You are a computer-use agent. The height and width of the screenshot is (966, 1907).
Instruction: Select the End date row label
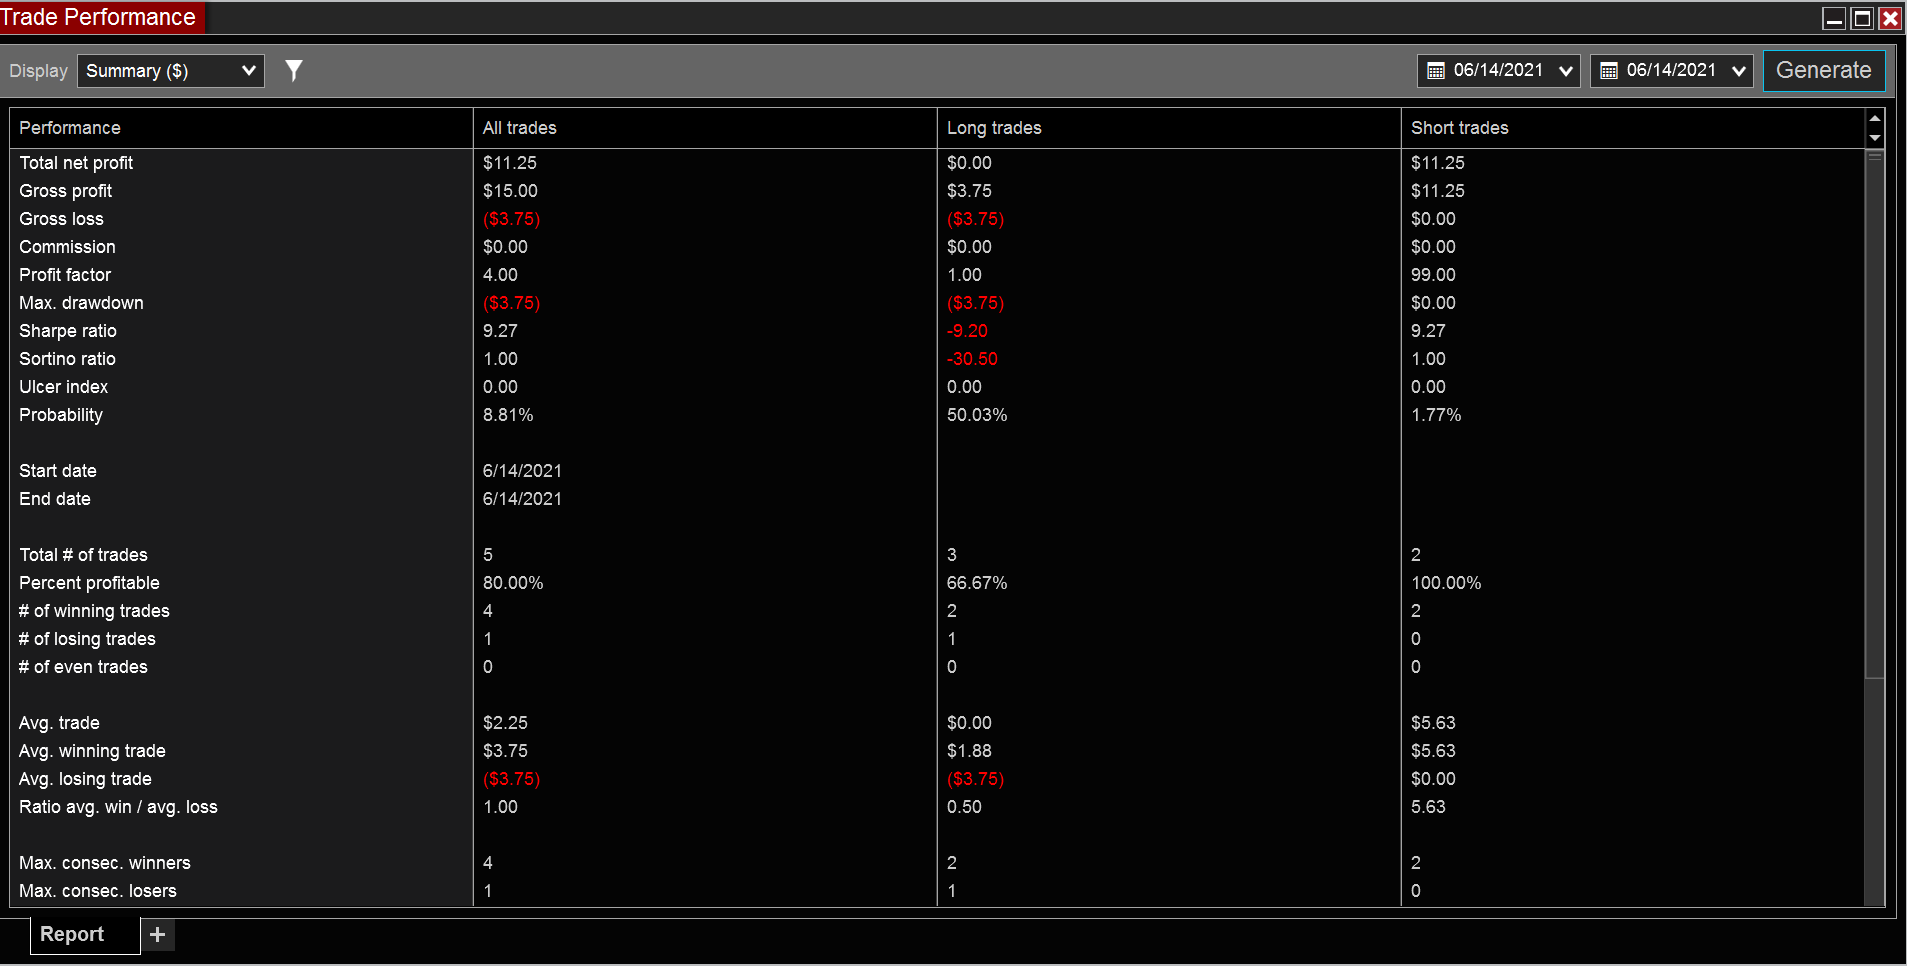point(55,499)
